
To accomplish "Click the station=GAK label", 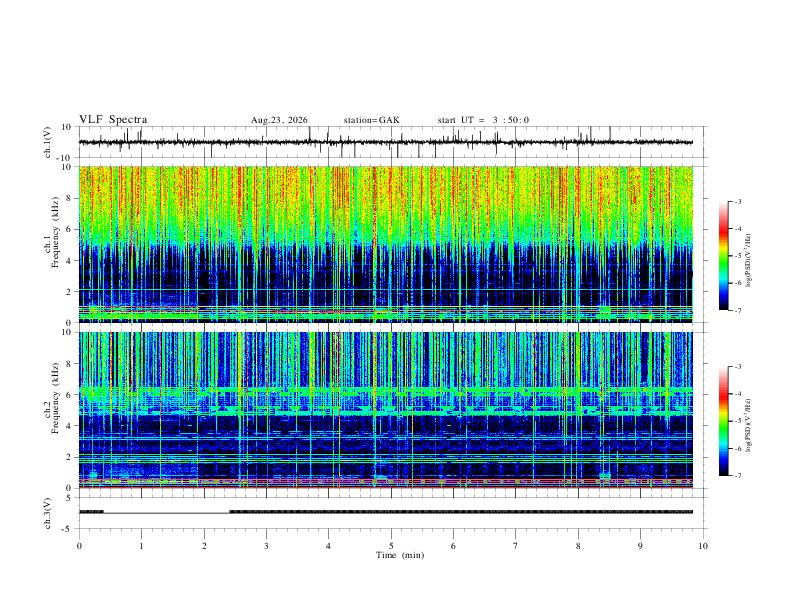I will tap(371, 120).
